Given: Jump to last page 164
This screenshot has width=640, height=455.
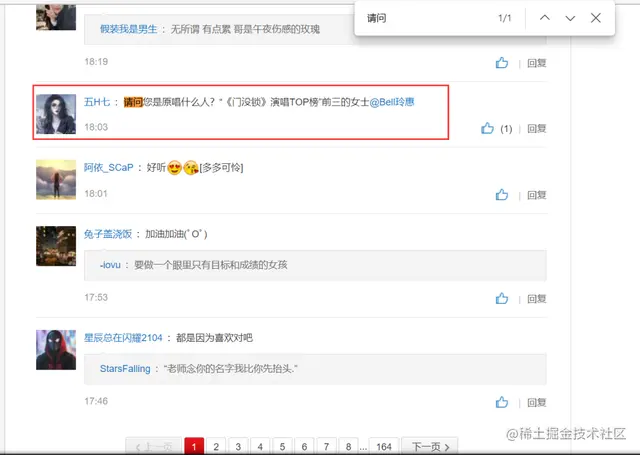Looking at the screenshot, I should 384,446.
